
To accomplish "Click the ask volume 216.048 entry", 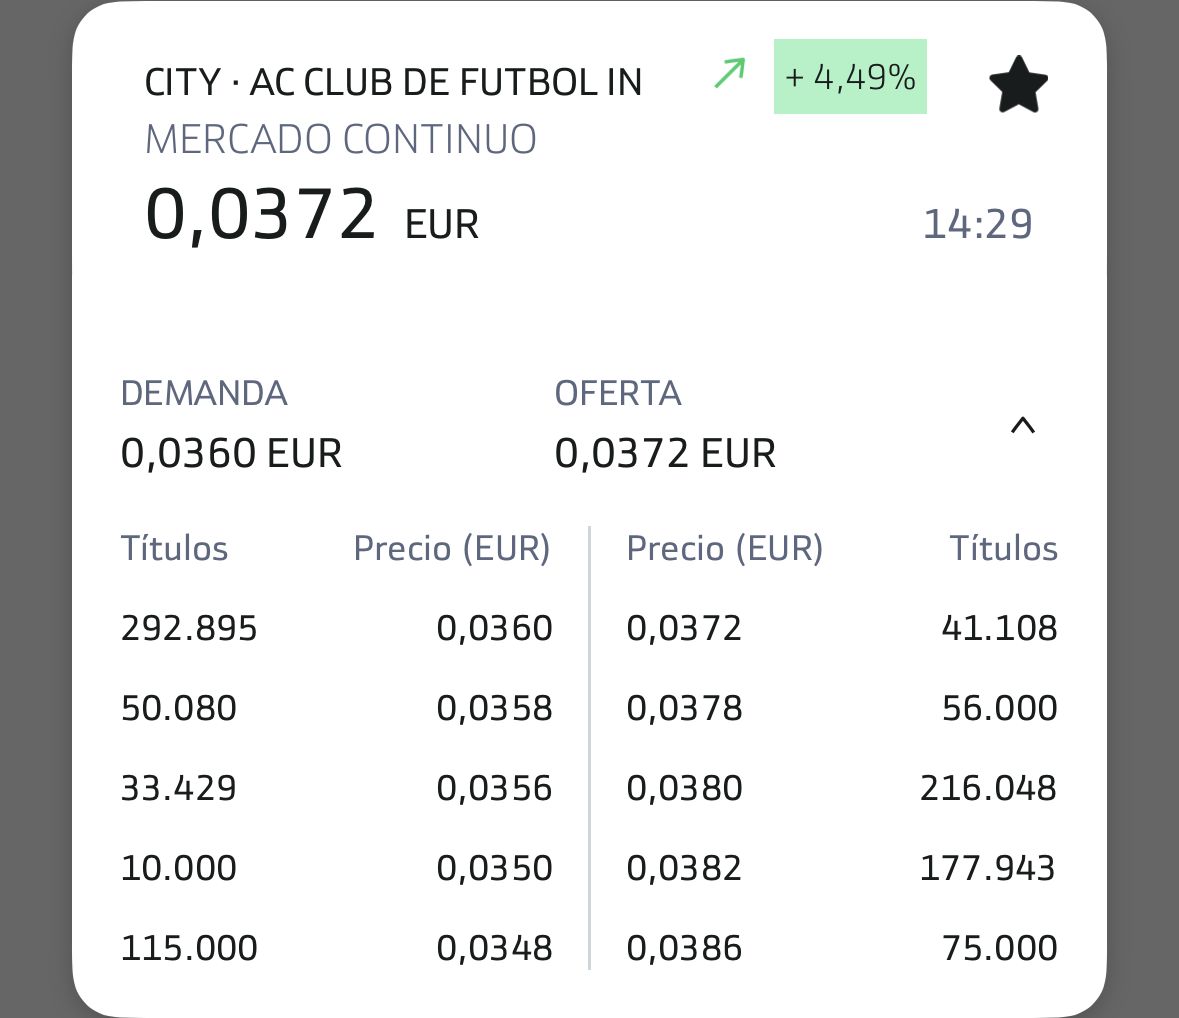I will pyautogui.click(x=988, y=788).
